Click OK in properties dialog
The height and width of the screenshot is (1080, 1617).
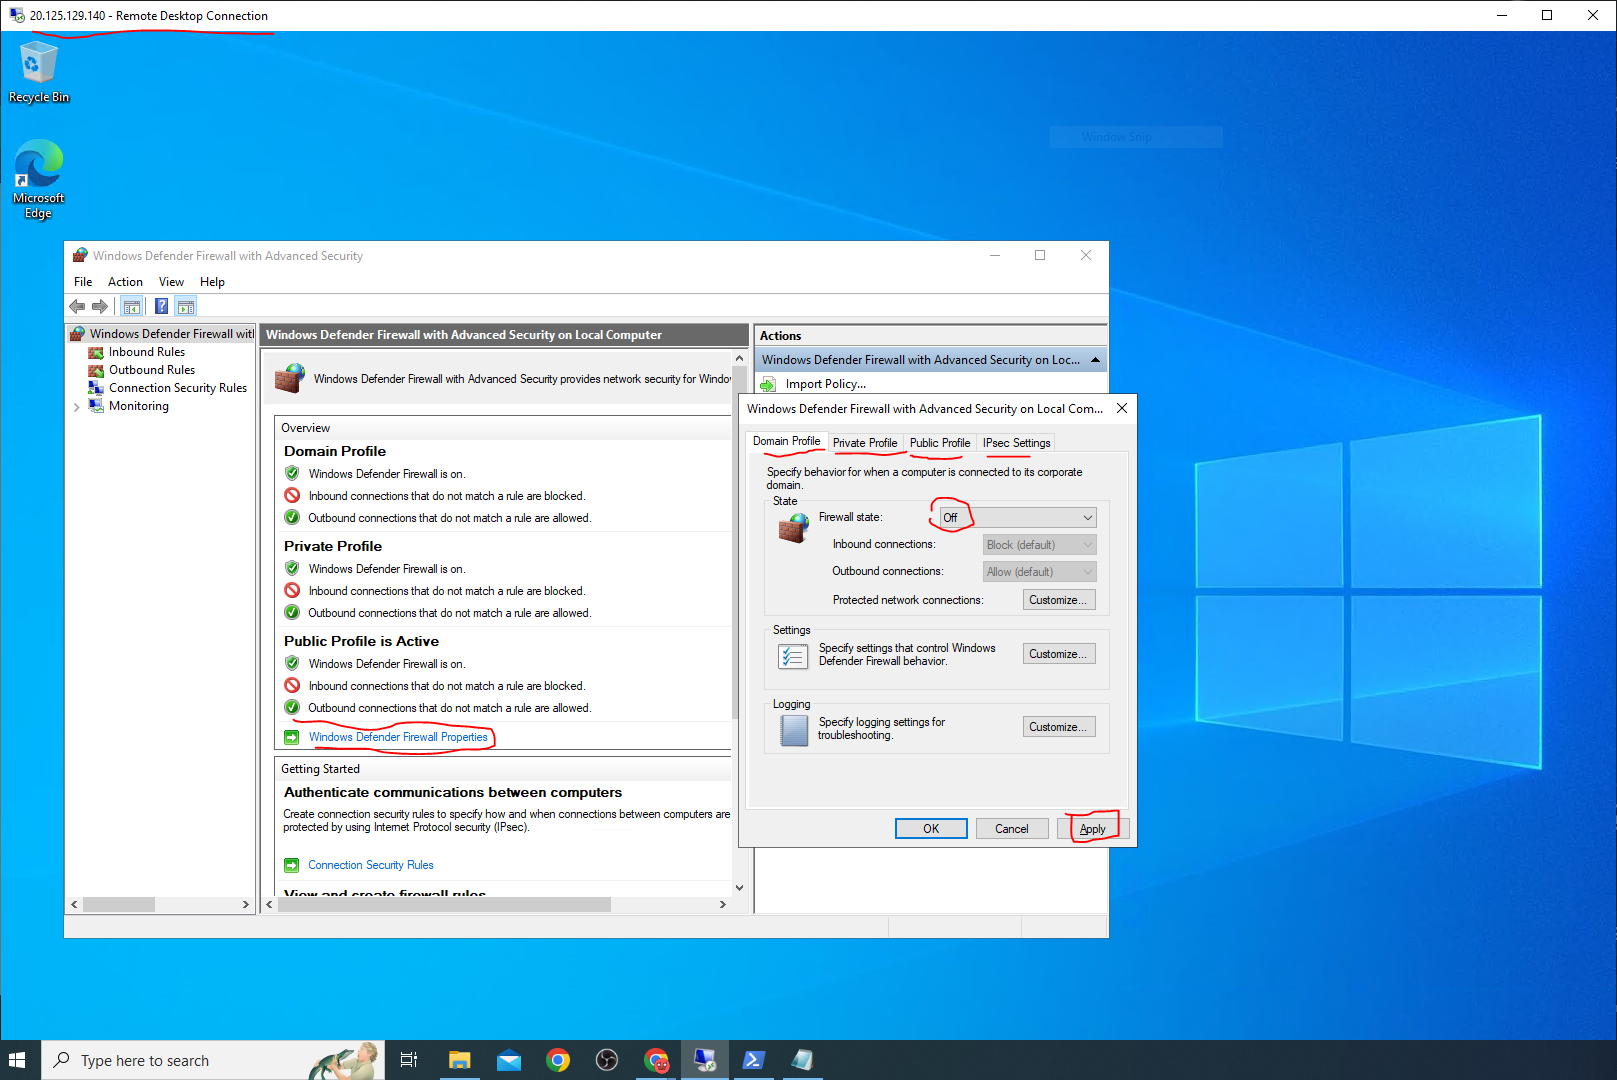tap(930, 829)
